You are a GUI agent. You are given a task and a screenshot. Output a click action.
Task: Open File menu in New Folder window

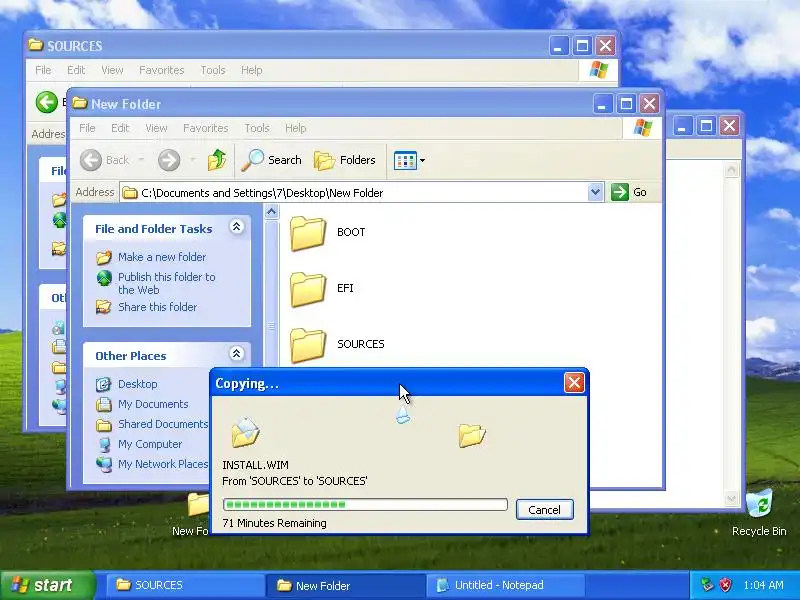[87, 128]
